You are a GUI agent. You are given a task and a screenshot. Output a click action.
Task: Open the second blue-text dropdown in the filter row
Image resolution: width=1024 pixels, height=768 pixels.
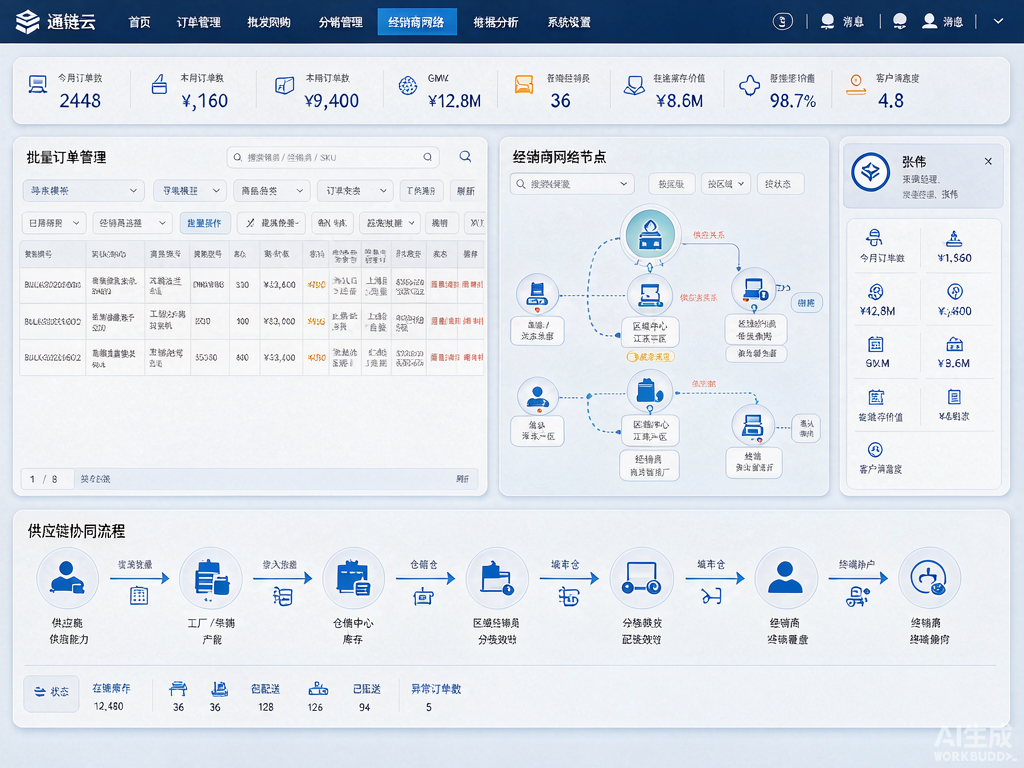coord(190,191)
